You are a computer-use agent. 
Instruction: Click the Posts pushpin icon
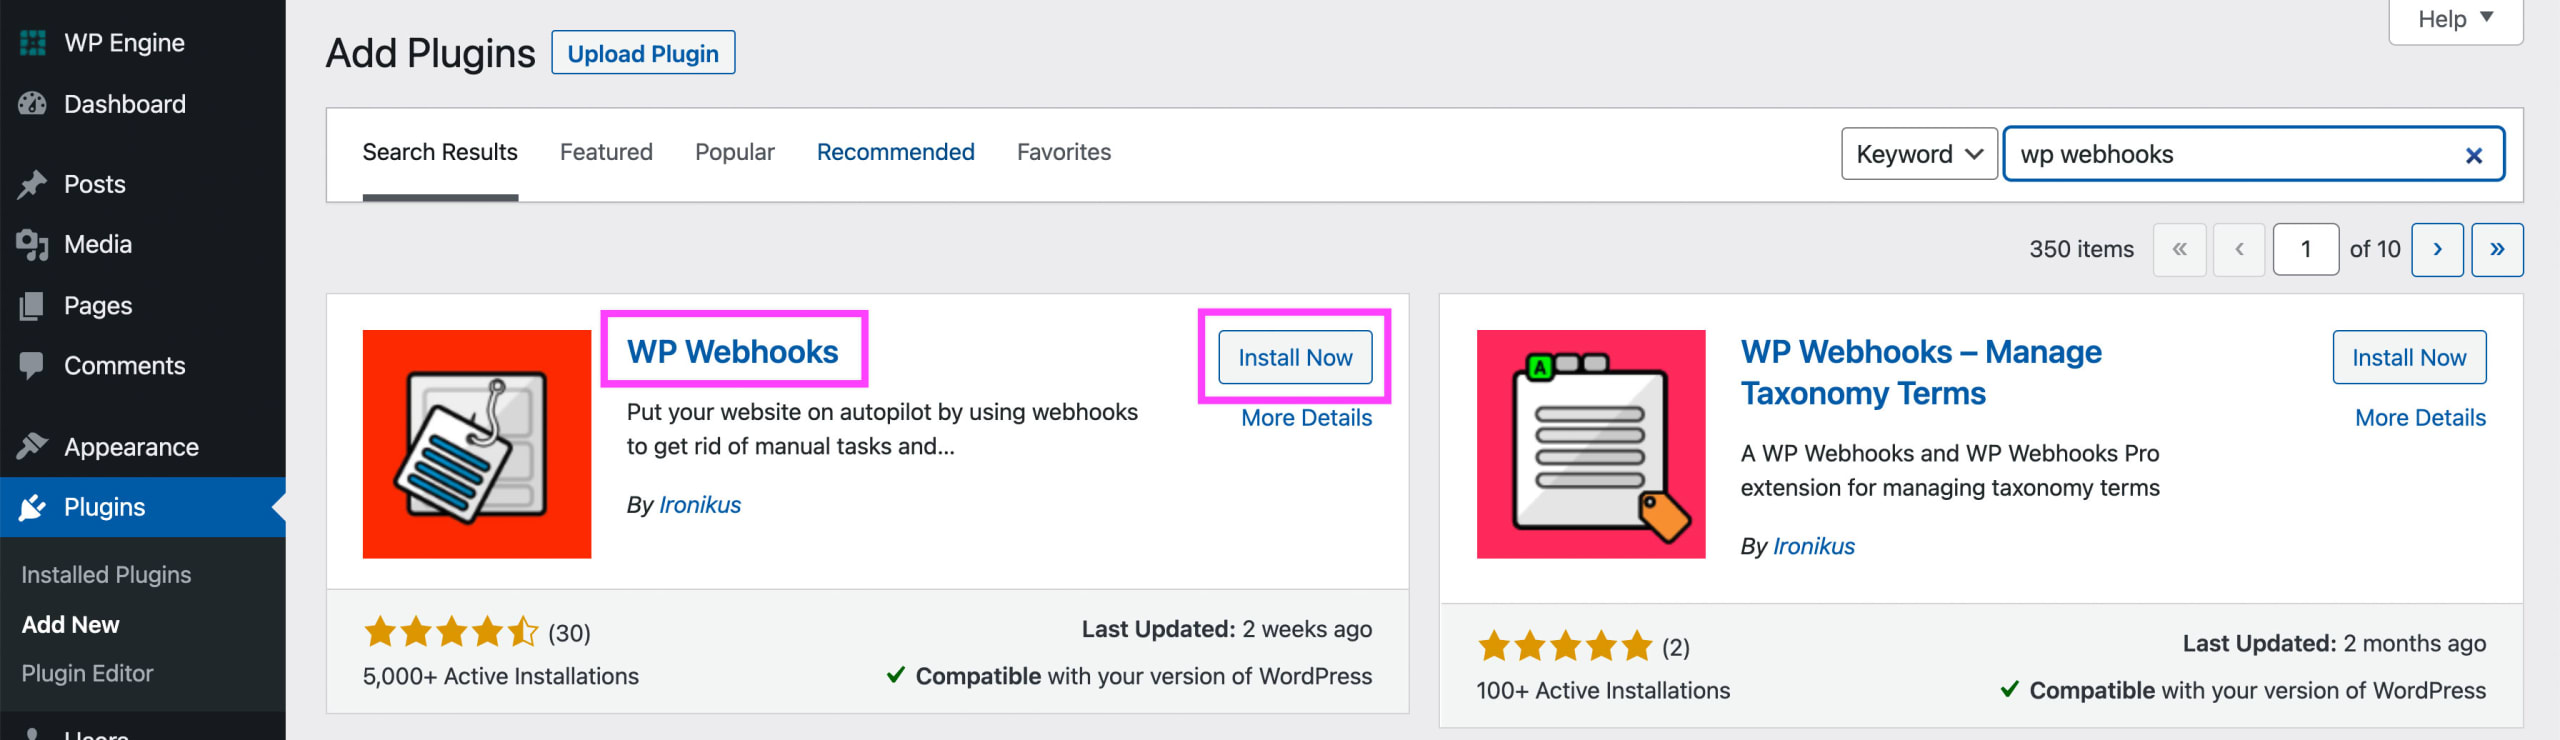[33, 184]
